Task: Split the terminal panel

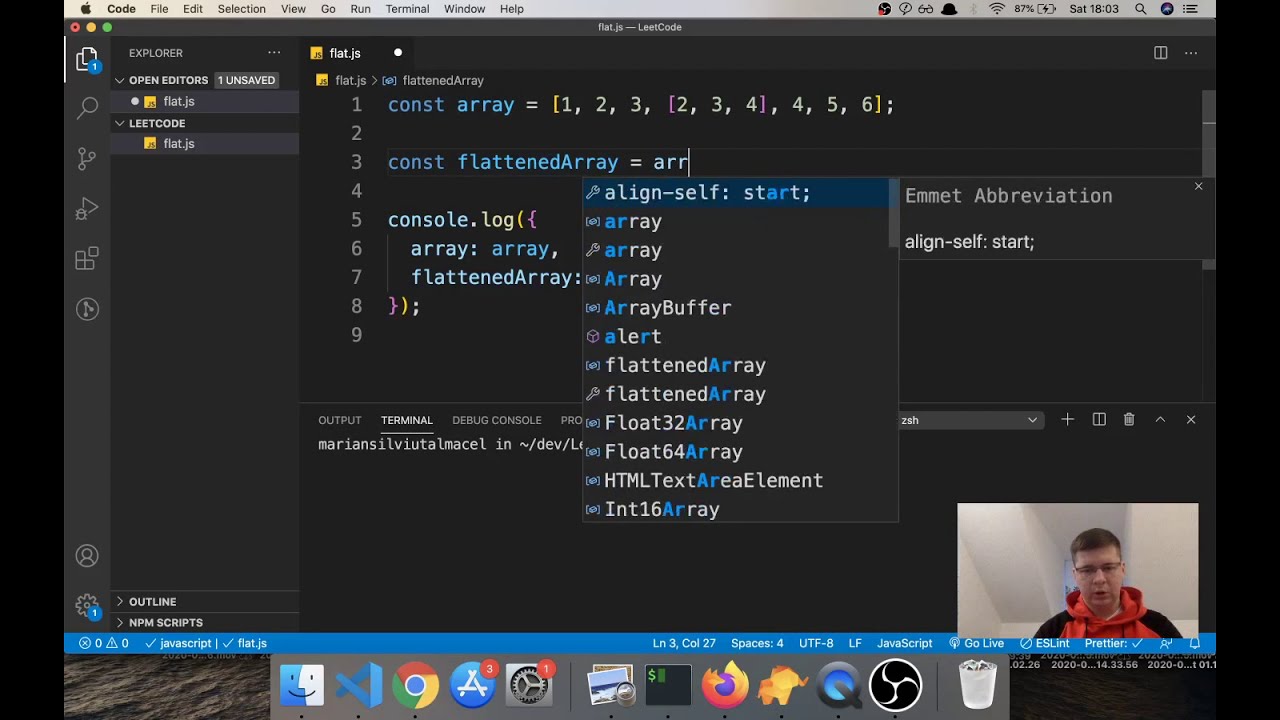Action: click(1099, 420)
